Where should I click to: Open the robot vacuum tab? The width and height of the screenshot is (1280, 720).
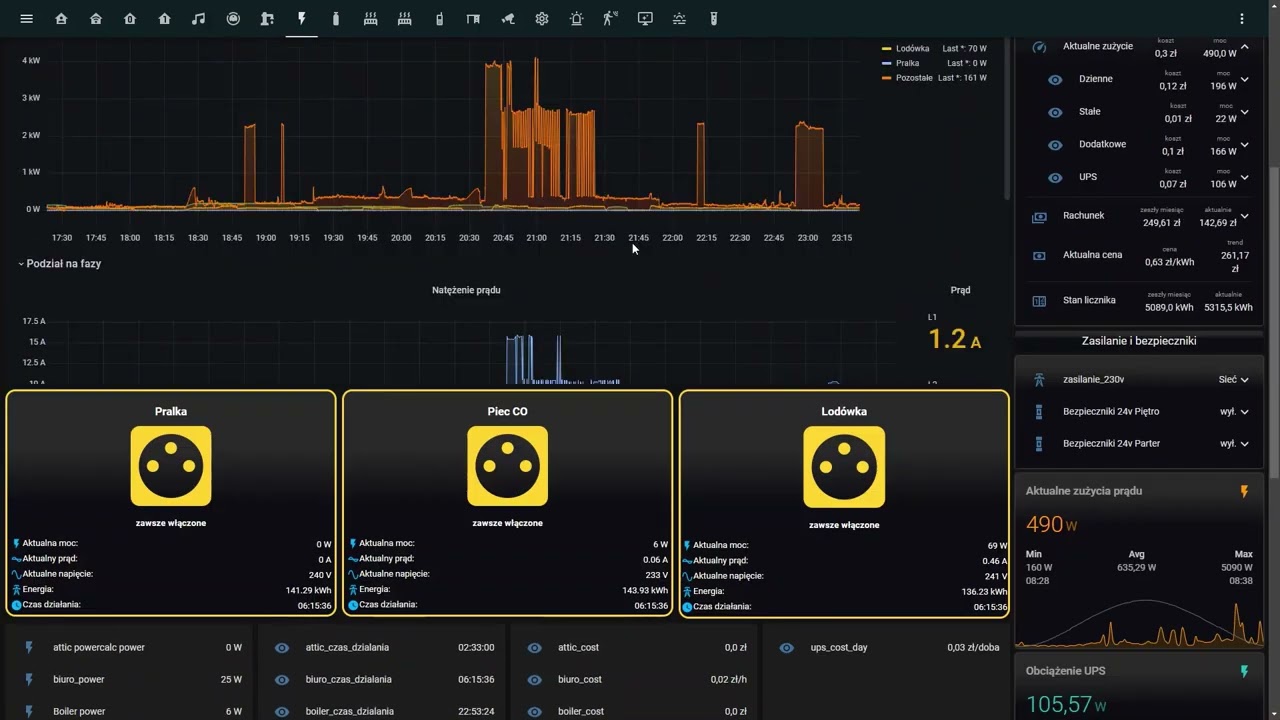point(233,19)
